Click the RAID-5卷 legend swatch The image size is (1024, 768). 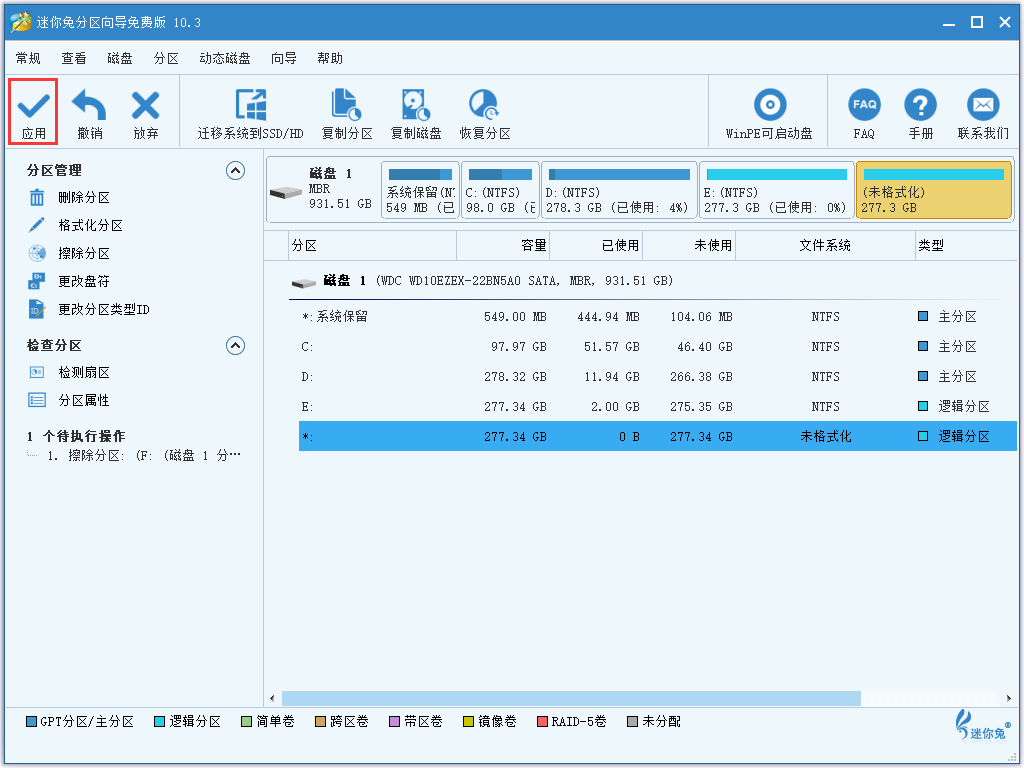pos(542,722)
